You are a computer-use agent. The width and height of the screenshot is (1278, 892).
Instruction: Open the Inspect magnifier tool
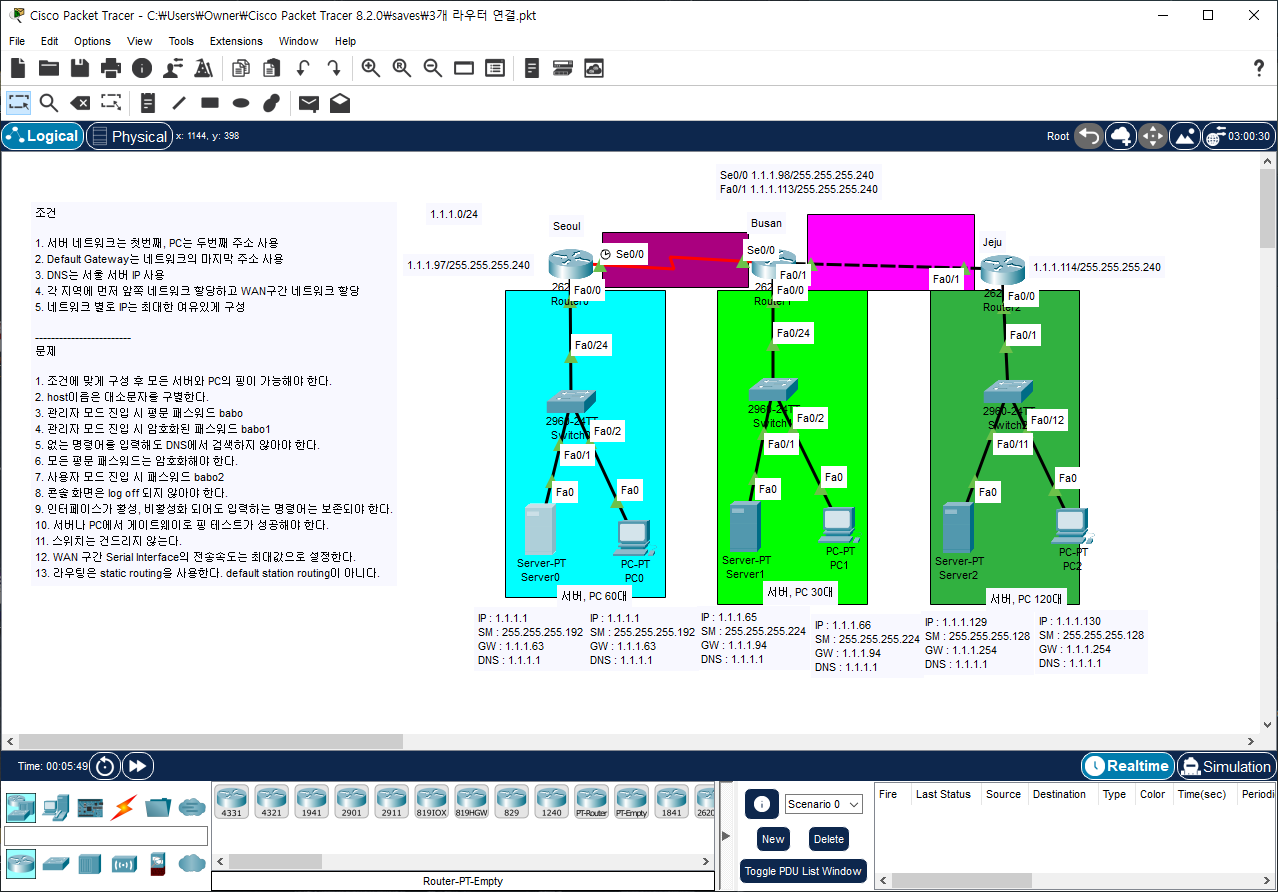(x=49, y=103)
